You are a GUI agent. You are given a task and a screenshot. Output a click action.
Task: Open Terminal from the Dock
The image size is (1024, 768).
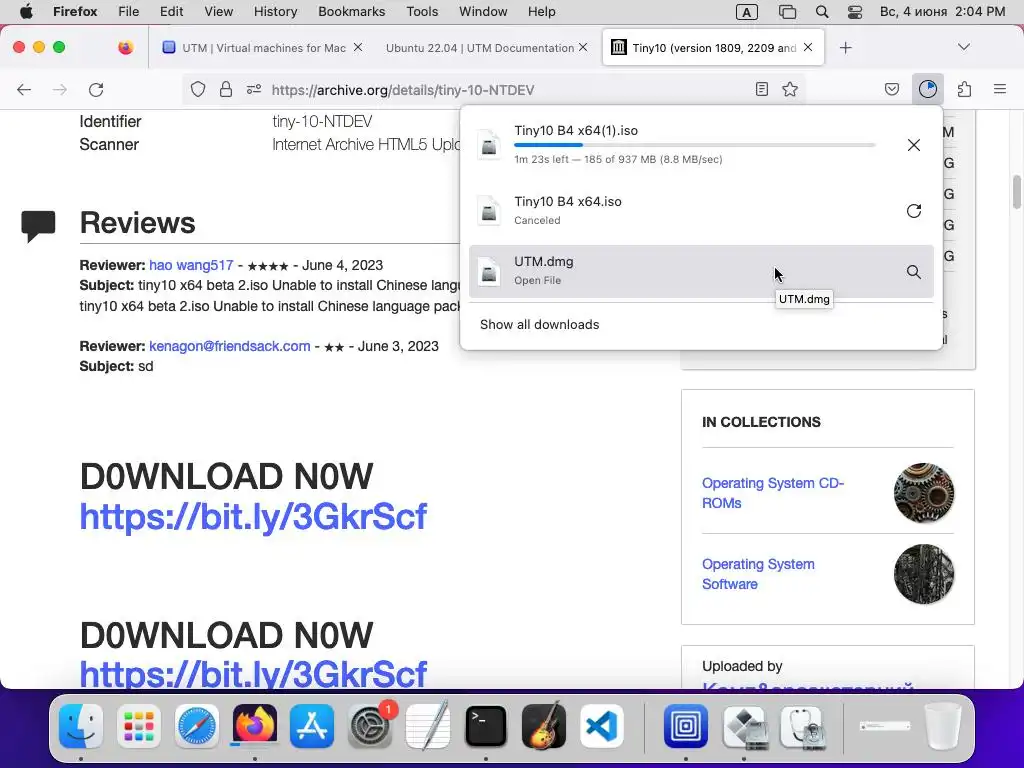(485, 726)
